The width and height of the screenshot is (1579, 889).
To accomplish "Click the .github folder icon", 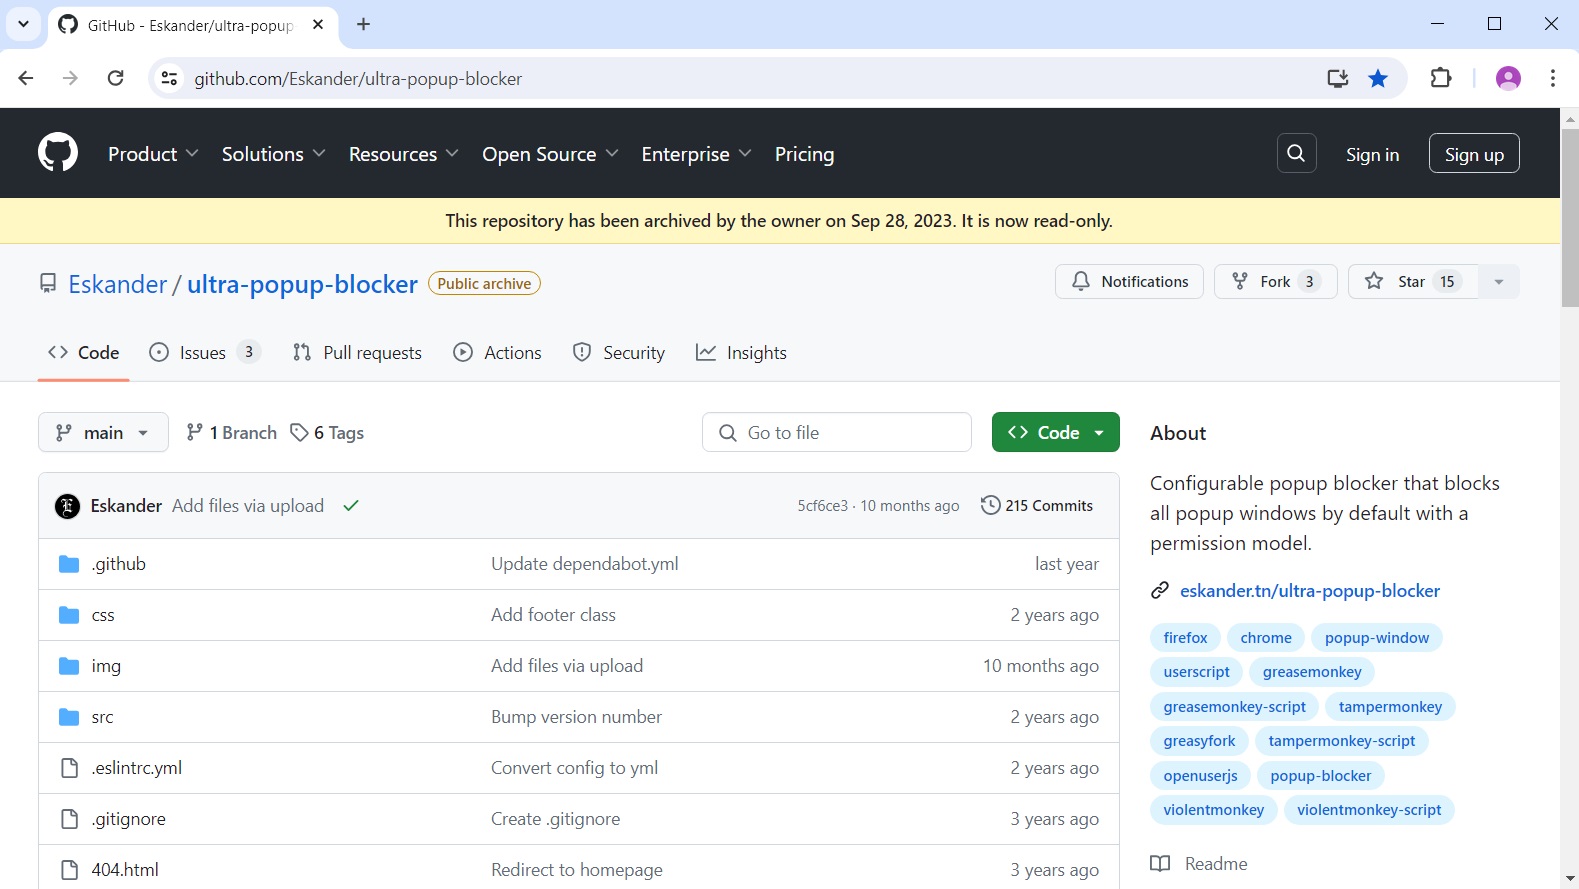I will click(x=69, y=564).
